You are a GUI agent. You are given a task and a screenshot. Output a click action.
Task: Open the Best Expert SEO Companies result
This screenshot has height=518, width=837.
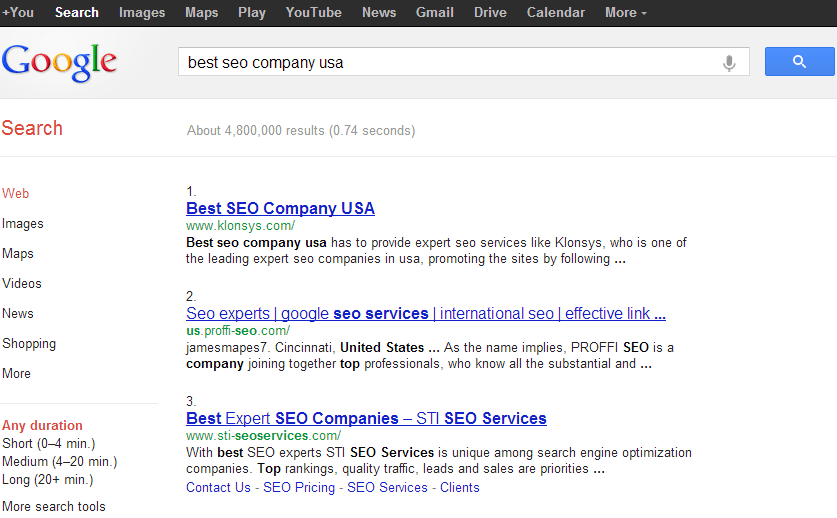[x=366, y=418]
